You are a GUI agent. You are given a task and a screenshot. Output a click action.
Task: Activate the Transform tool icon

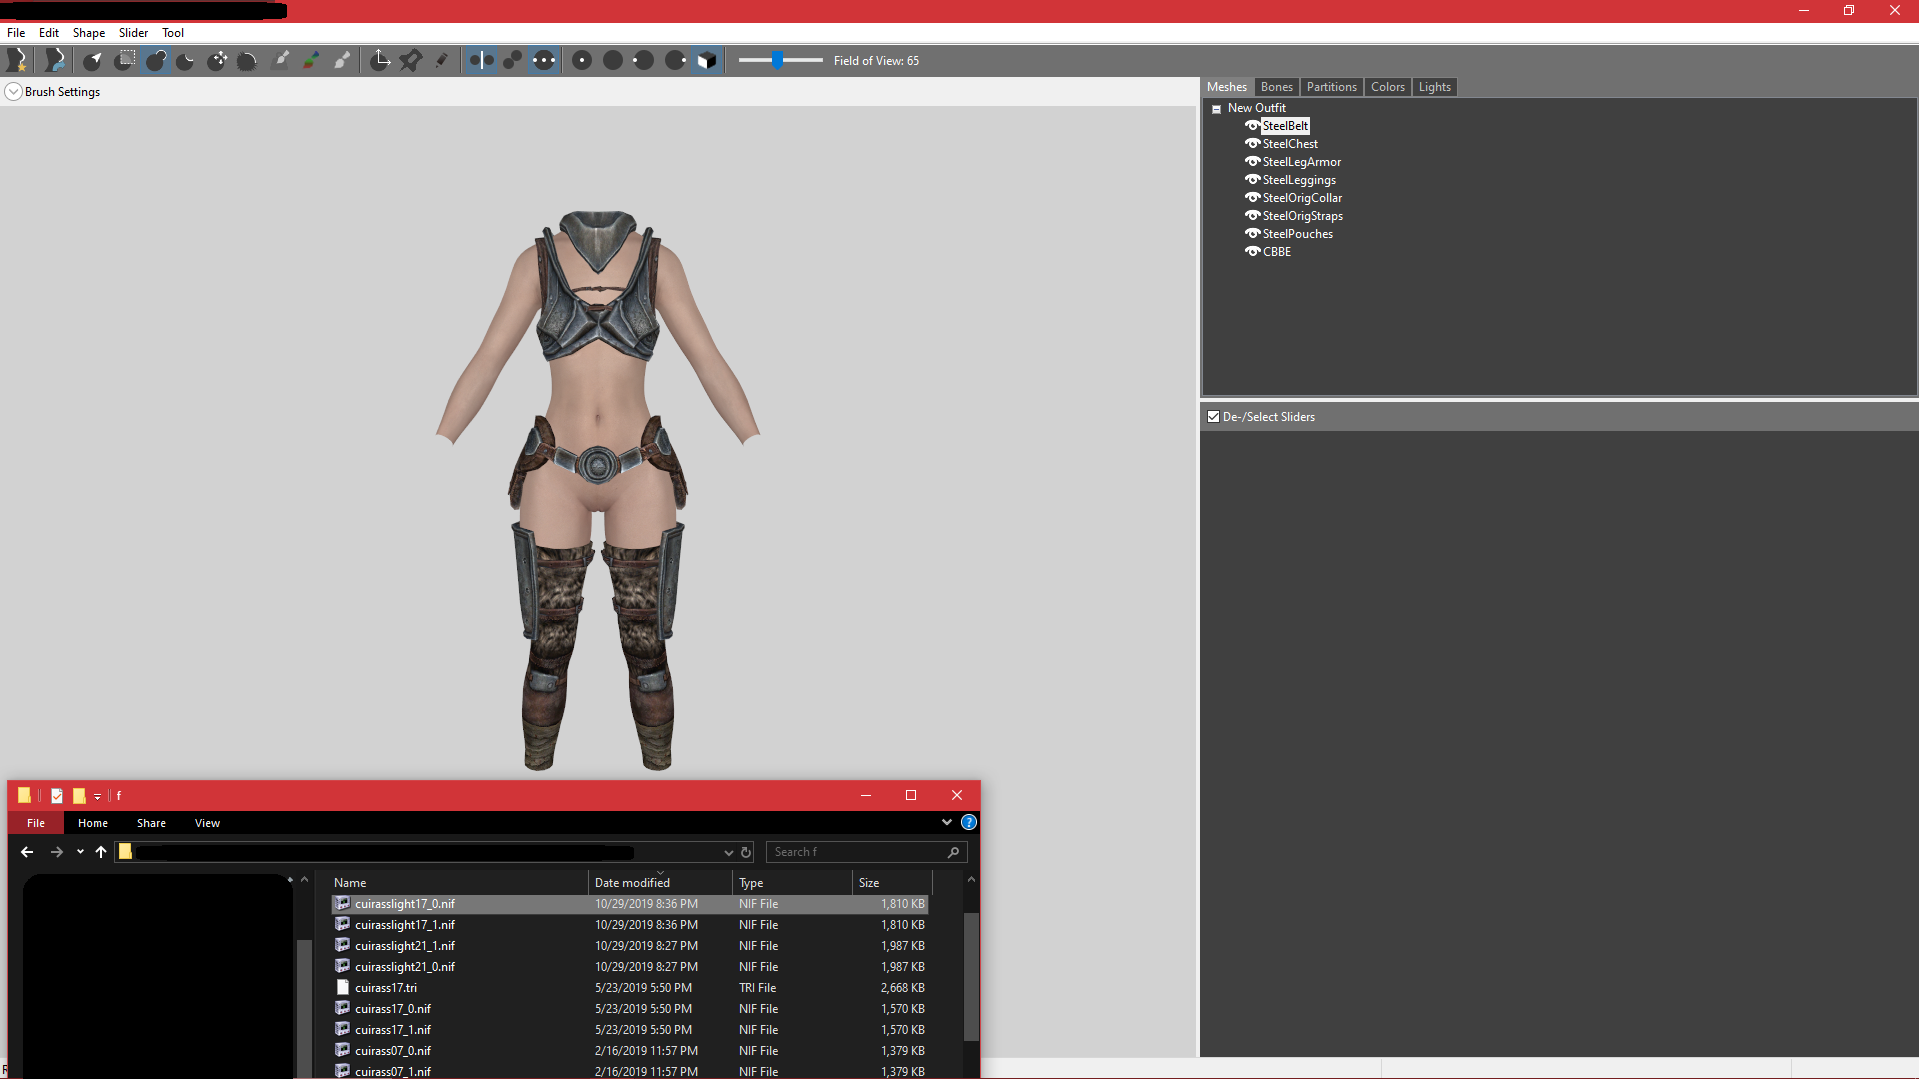coord(380,61)
